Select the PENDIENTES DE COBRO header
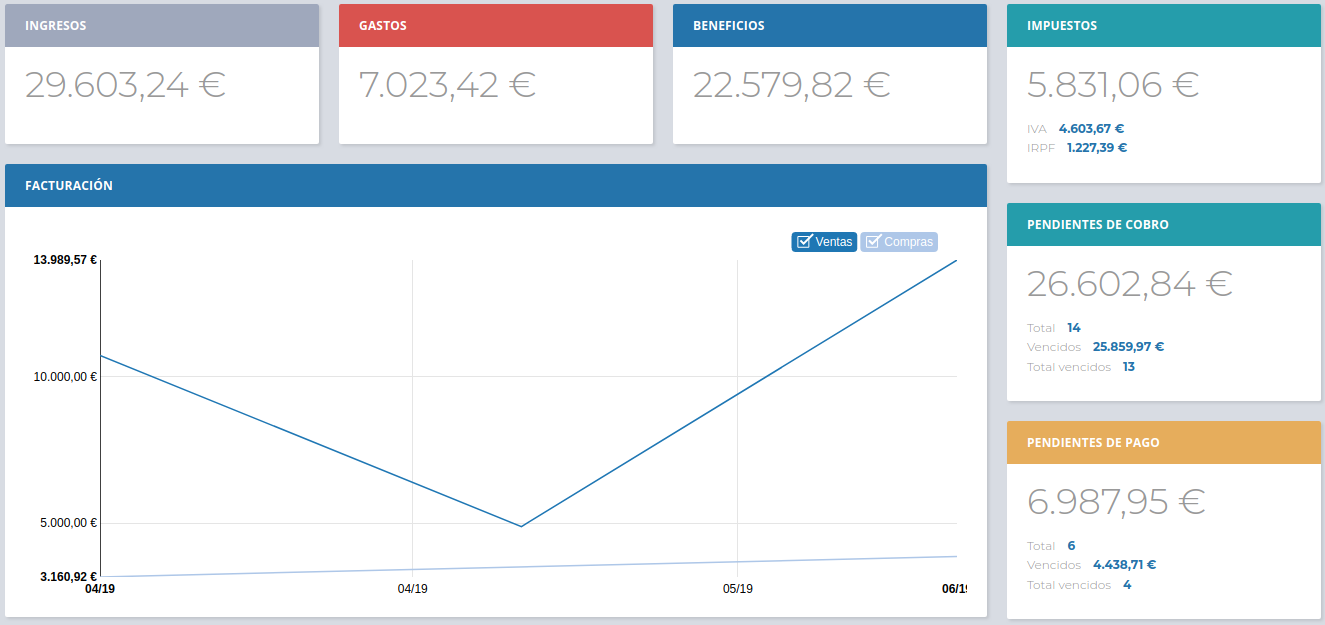 pos(1163,225)
